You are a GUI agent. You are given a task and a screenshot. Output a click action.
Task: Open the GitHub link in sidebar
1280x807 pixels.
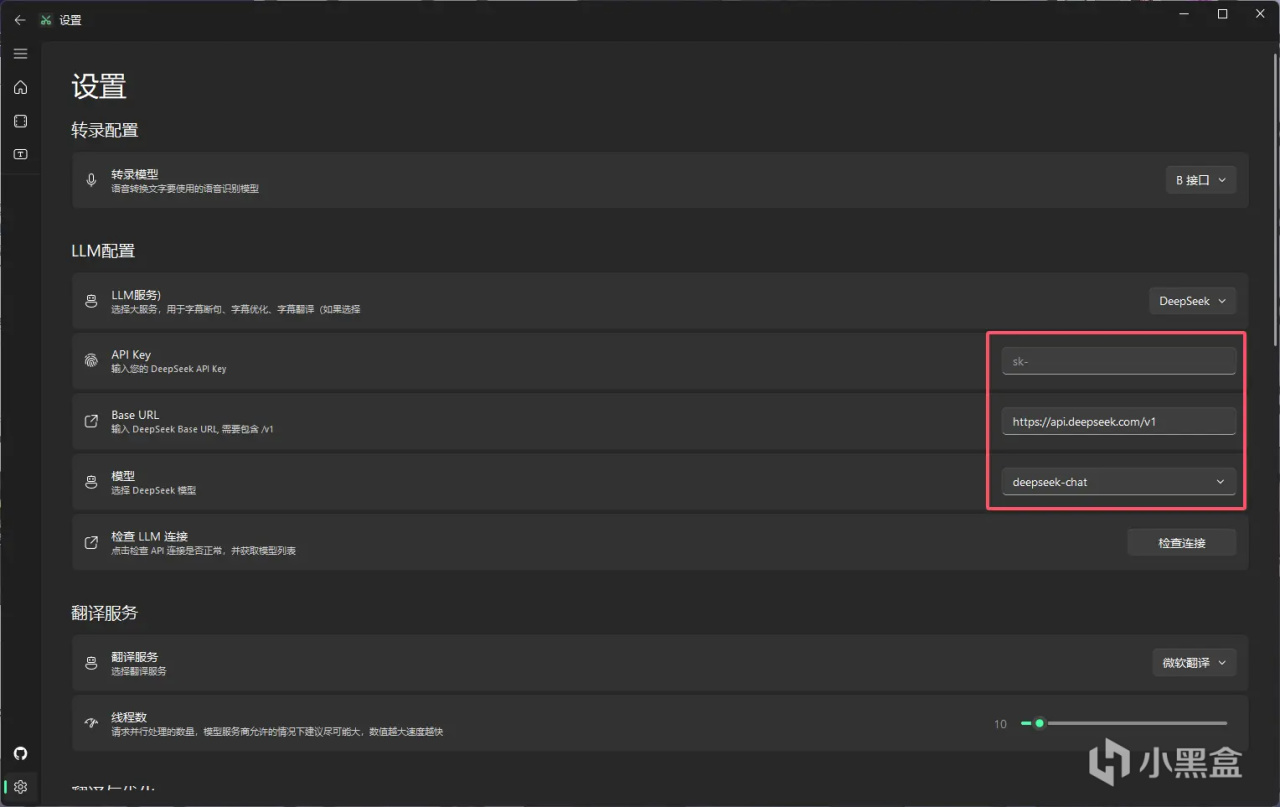[x=20, y=753]
